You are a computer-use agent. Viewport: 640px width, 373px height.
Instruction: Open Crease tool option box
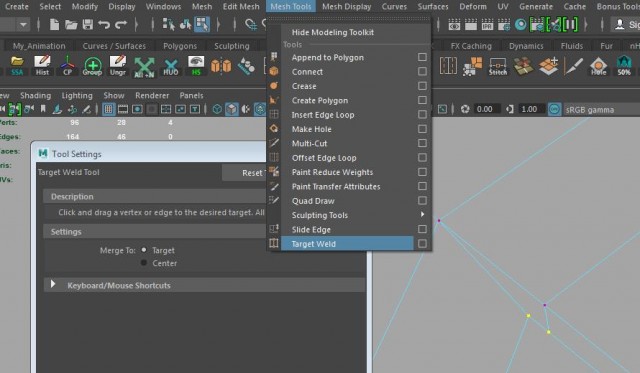click(422, 86)
